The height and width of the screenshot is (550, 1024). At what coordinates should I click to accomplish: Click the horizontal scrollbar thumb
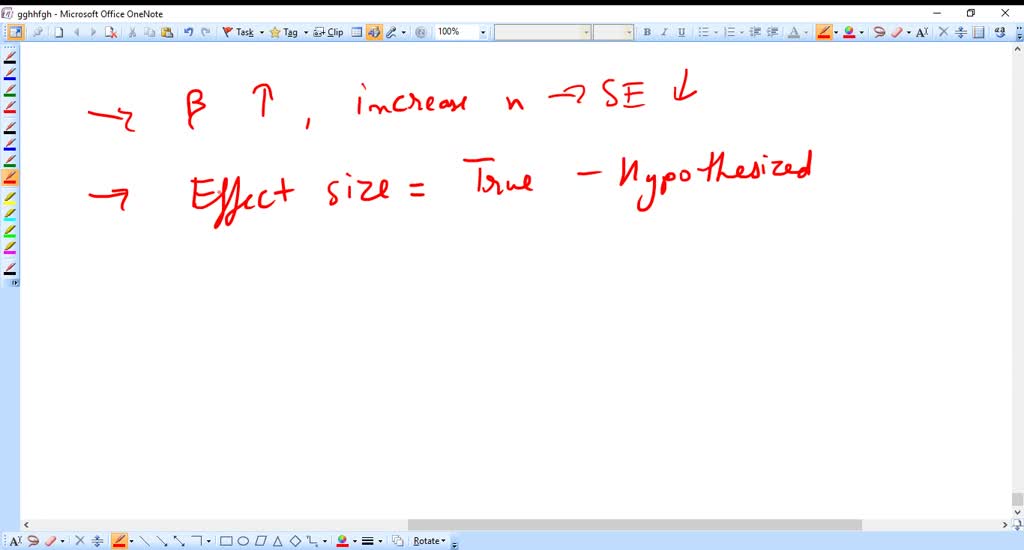[x=635, y=525]
